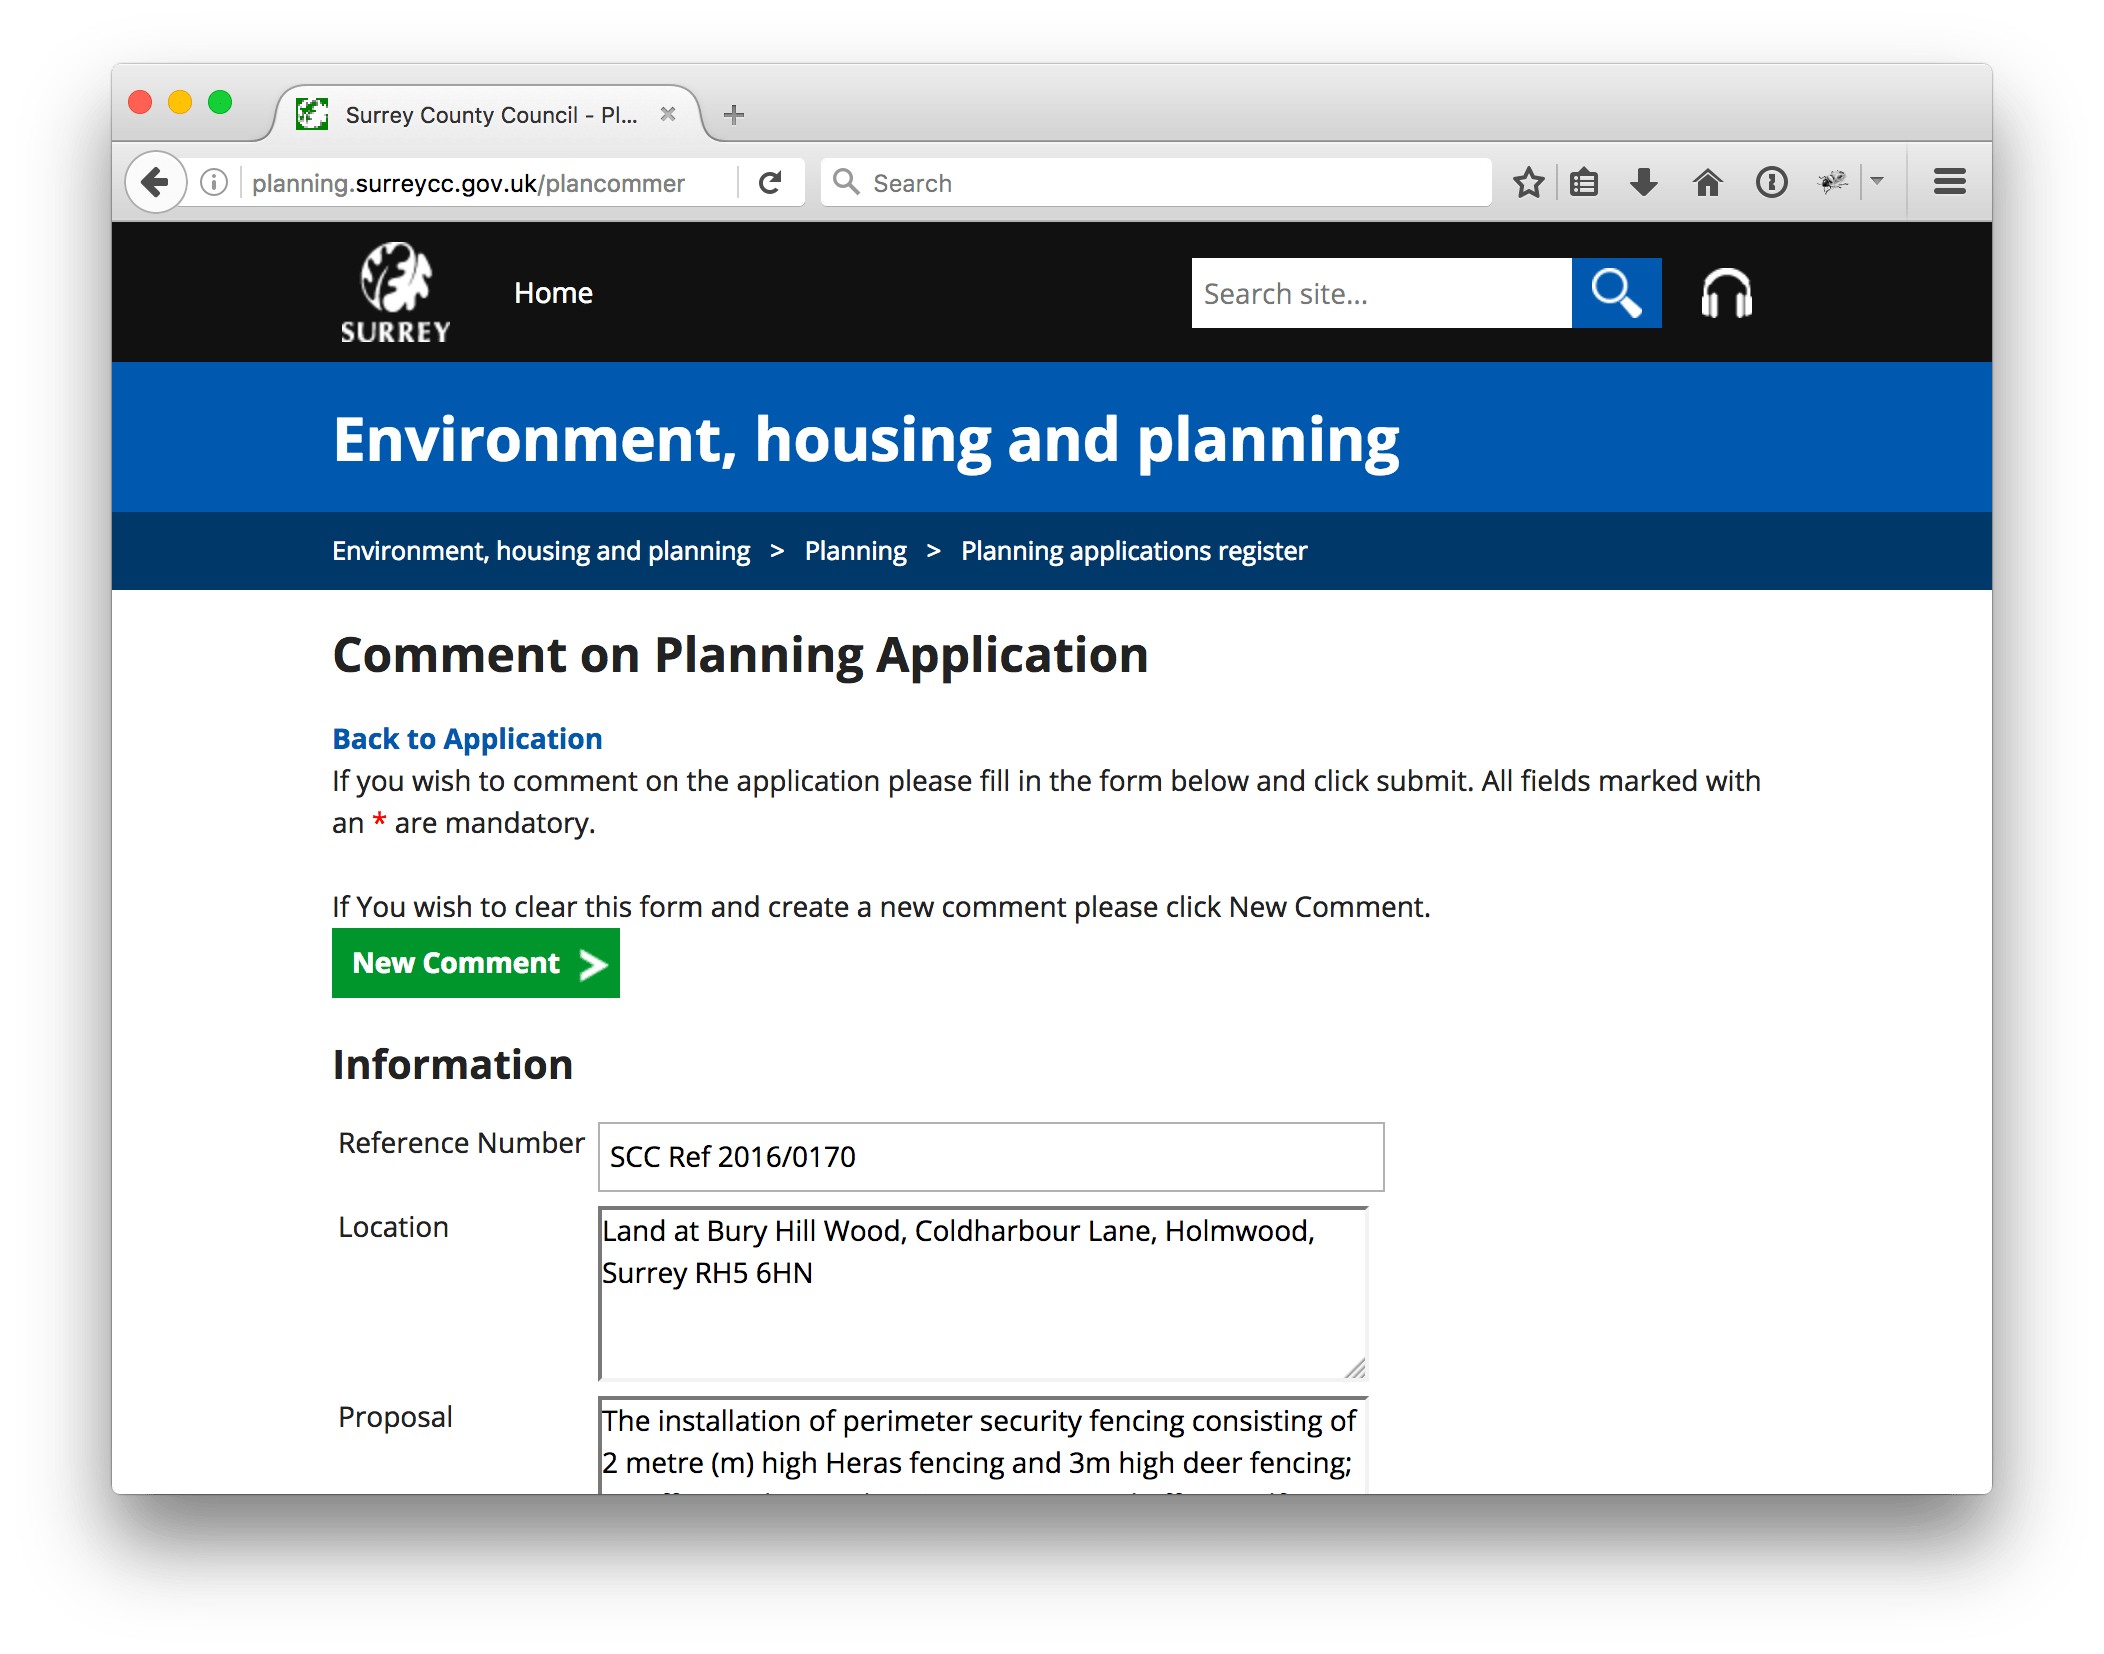Open the hamburger menu in browser toolbar

(x=1949, y=182)
